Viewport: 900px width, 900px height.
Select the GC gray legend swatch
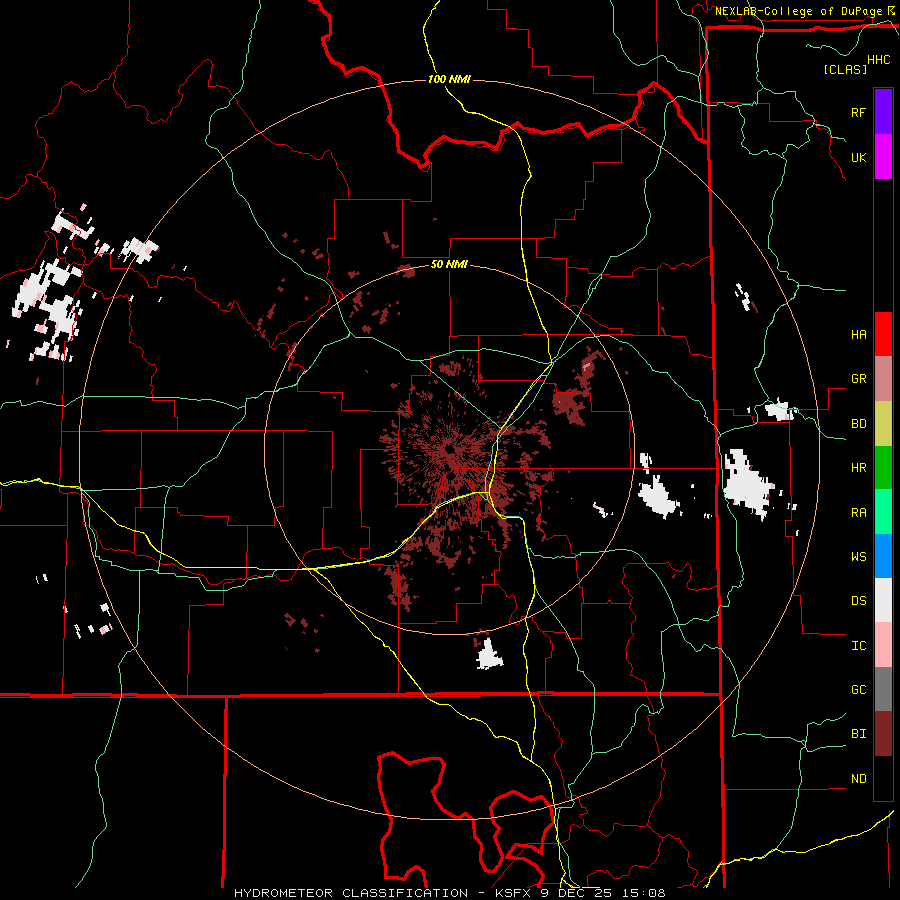point(883,689)
